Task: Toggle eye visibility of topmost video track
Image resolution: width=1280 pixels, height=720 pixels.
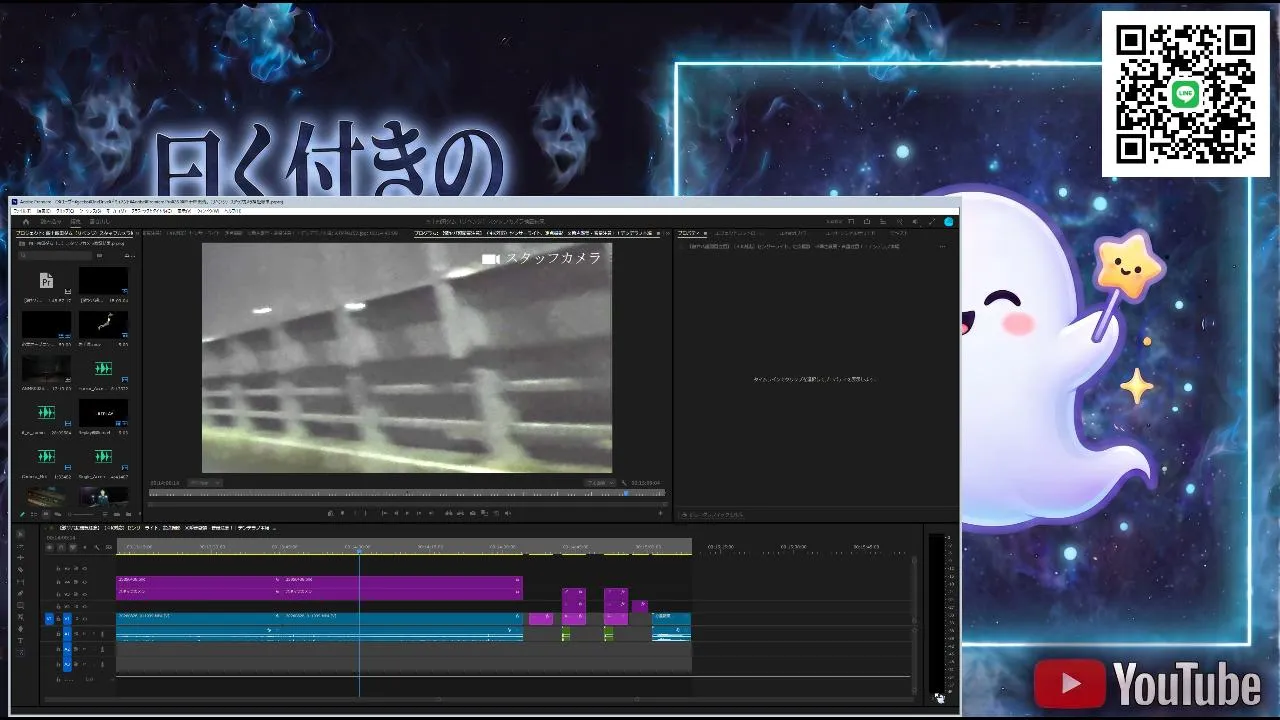Action: 84,568
